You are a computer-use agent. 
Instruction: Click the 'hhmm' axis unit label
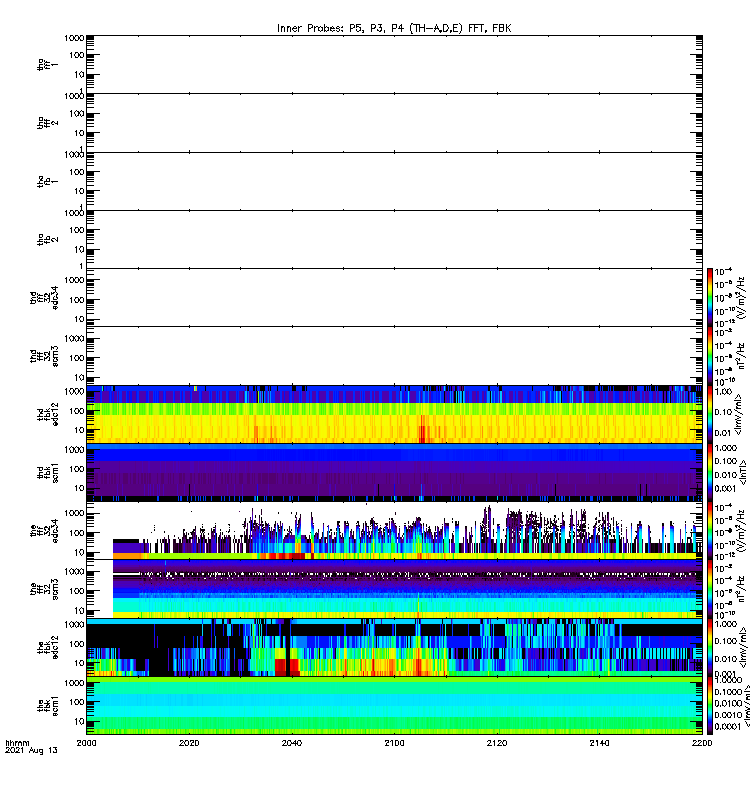(x=17, y=743)
